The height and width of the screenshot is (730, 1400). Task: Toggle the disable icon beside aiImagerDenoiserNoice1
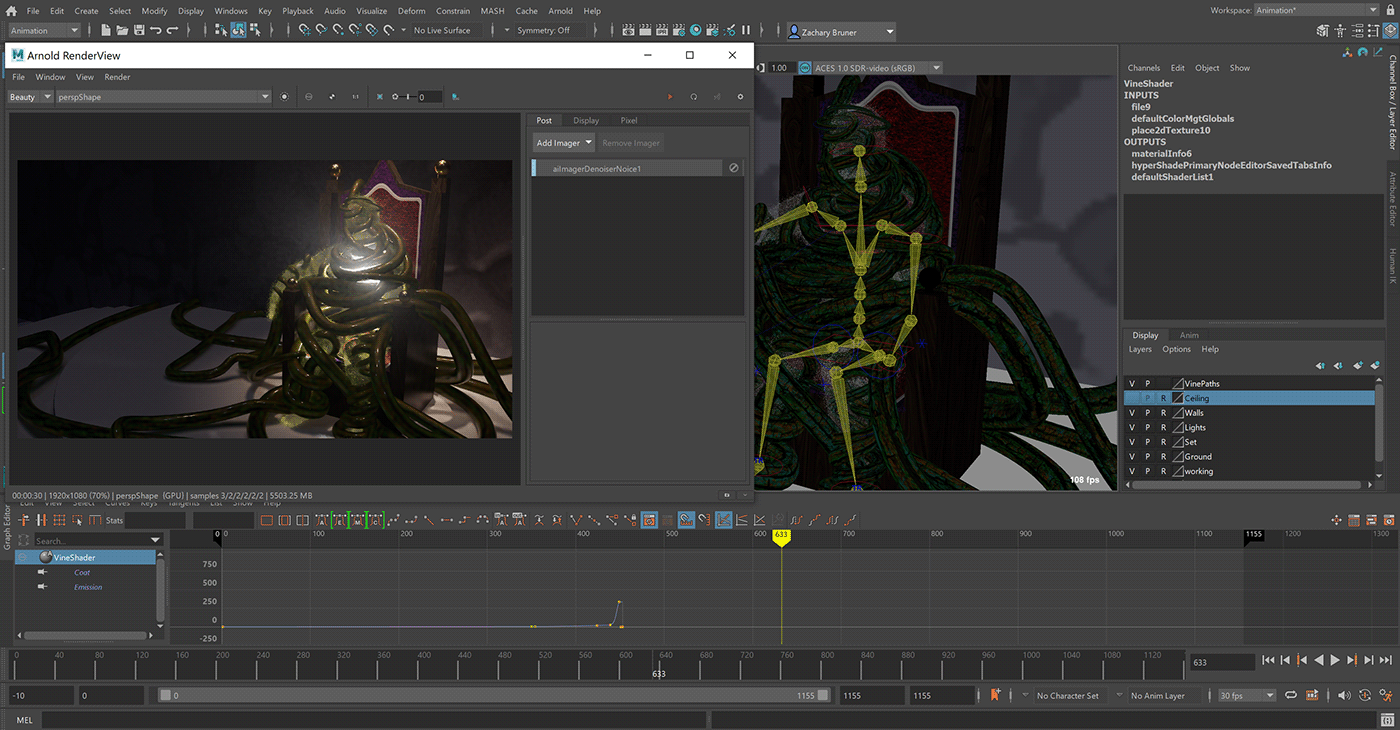click(x=734, y=168)
